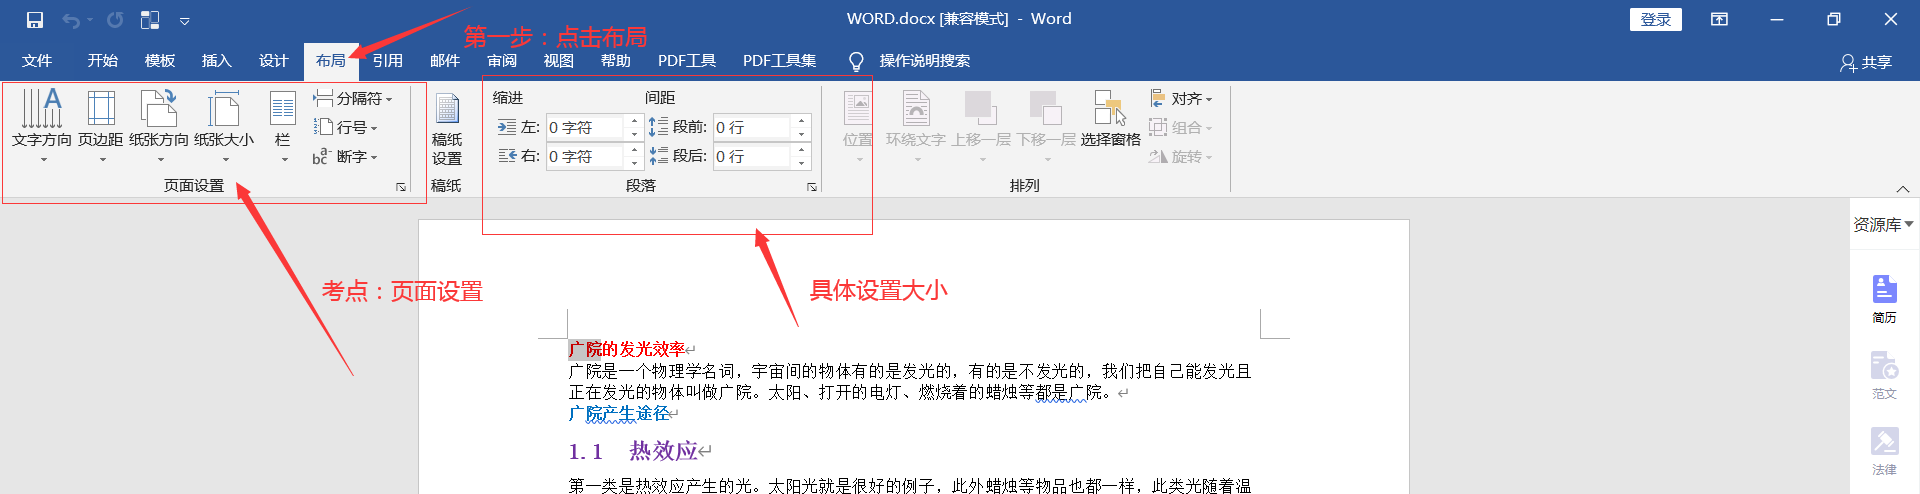
Task: Switch to the 审阅 tab
Action: click(x=502, y=61)
